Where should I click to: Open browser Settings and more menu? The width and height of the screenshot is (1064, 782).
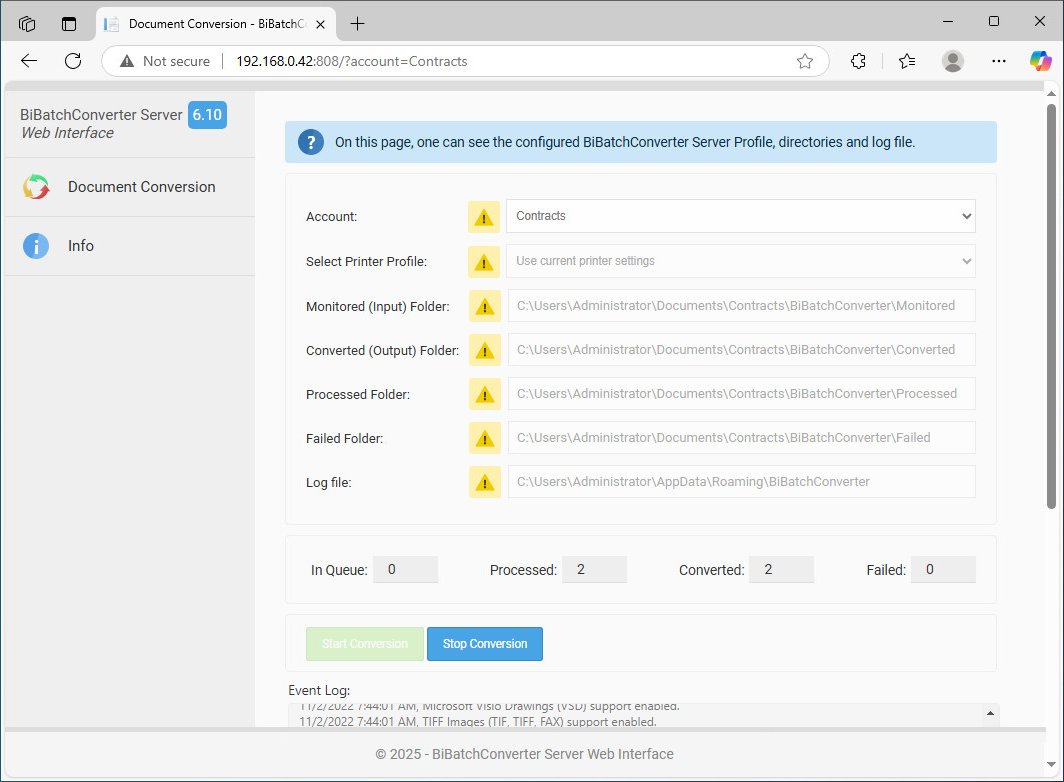click(x=998, y=61)
